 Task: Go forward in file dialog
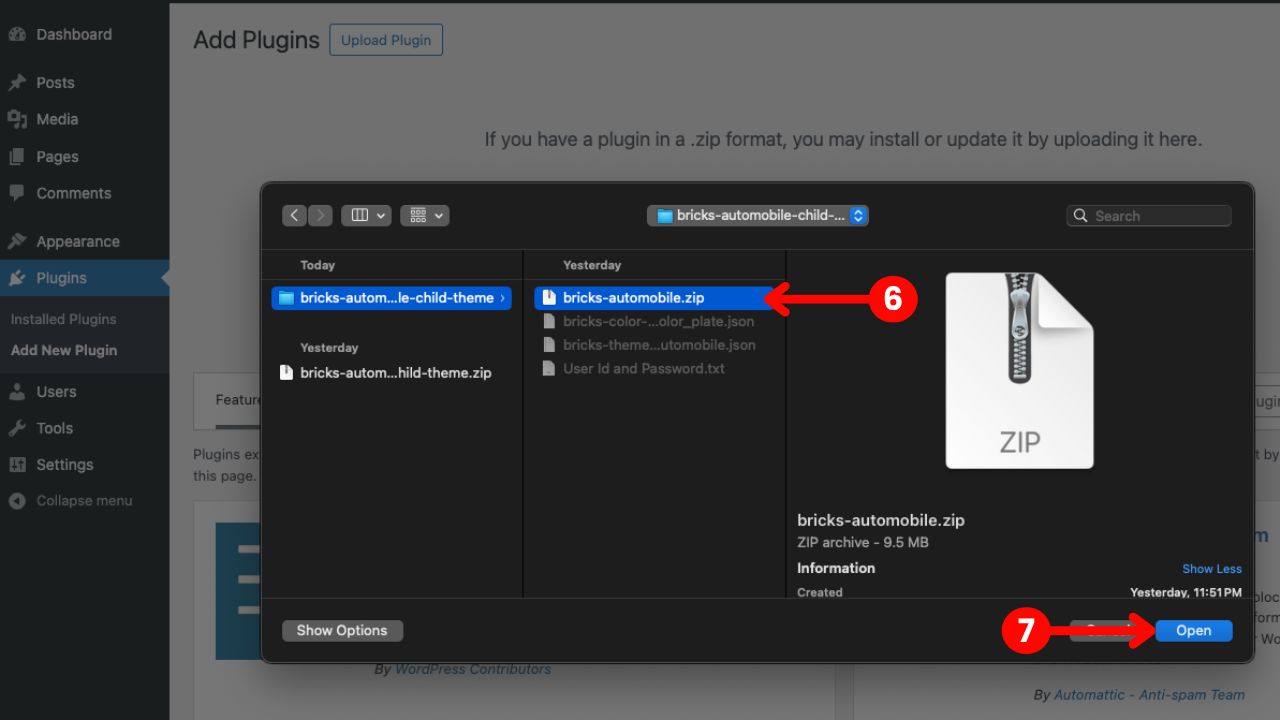pyautogui.click(x=320, y=215)
